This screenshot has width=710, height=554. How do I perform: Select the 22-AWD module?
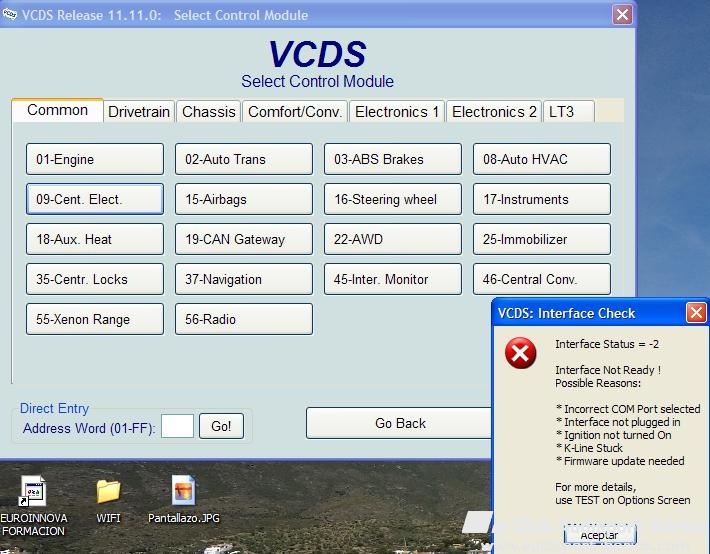(x=393, y=239)
